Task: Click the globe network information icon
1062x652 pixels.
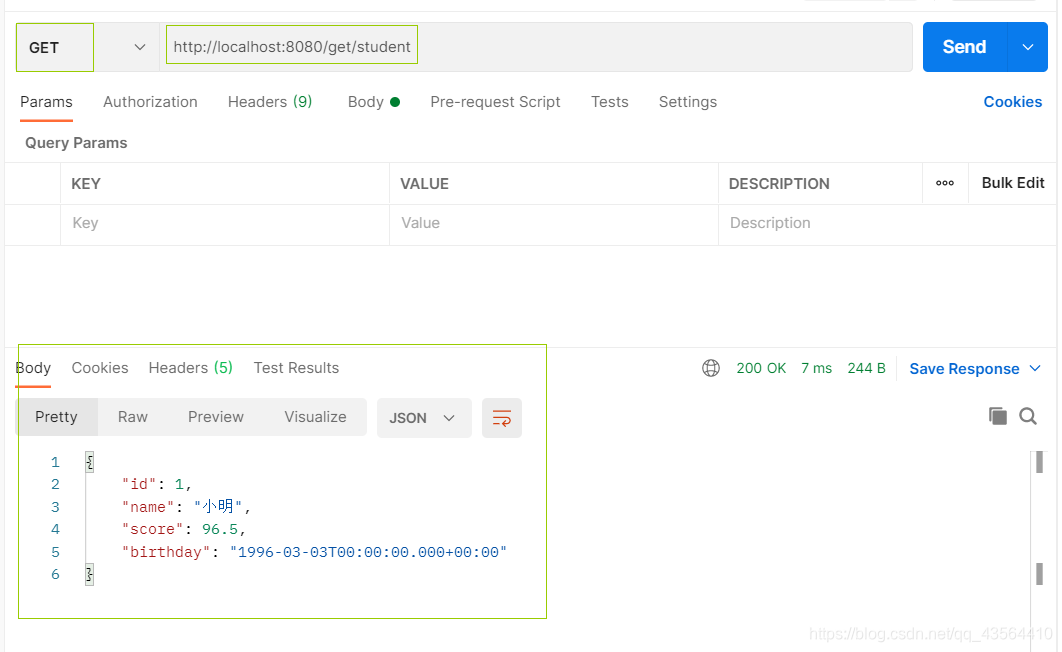Action: (710, 368)
